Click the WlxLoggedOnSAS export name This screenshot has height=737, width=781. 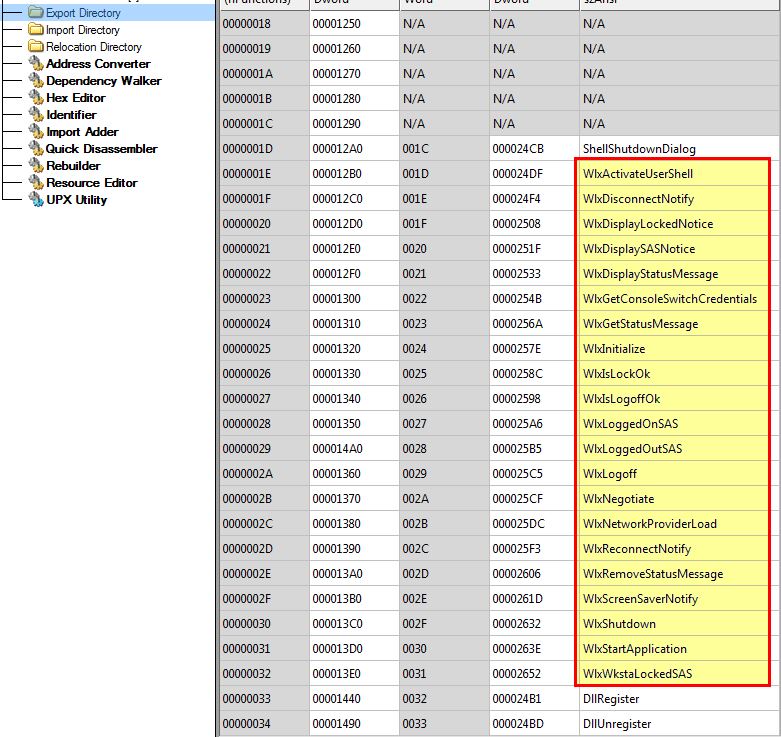coord(630,424)
